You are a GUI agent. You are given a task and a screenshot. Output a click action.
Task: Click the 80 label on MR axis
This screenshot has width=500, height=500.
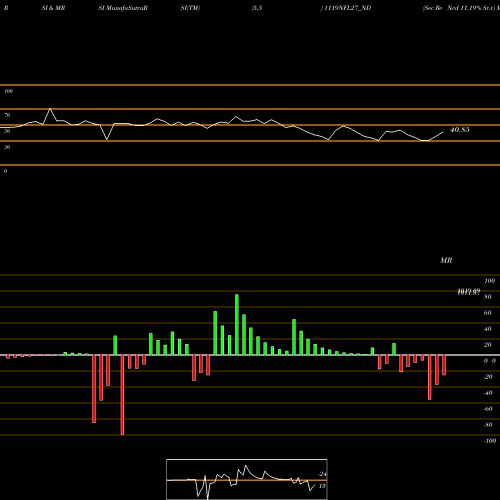tap(488, 297)
